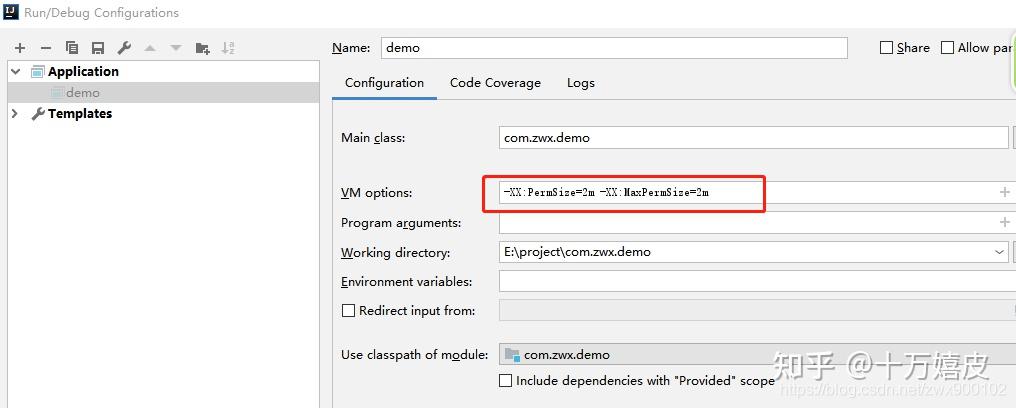Remove the selected configuration
The image size is (1016, 408).
click(46, 48)
